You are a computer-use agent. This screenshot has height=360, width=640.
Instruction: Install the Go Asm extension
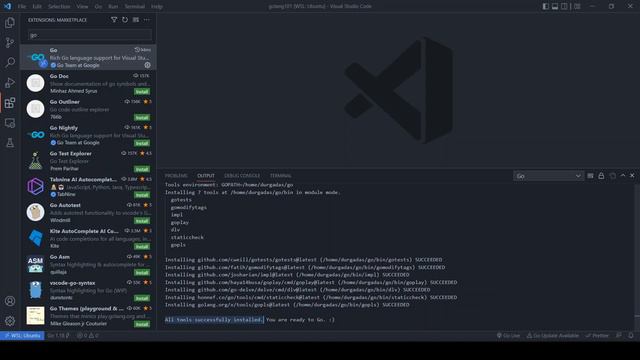point(142,272)
